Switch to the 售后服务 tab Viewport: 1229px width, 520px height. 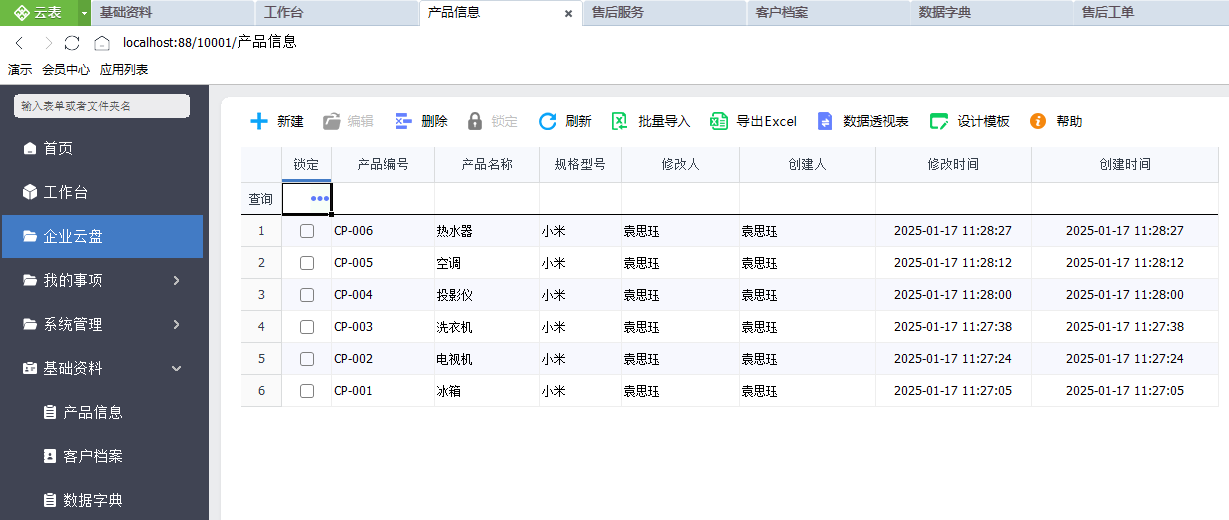tap(618, 13)
